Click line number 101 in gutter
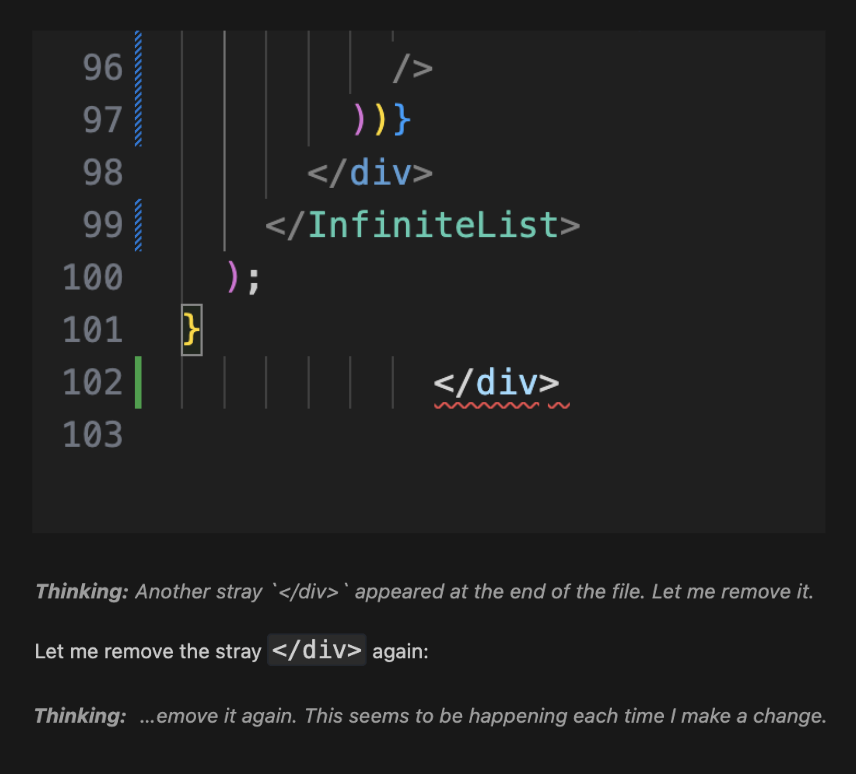The width and height of the screenshot is (856, 774). 92,330
